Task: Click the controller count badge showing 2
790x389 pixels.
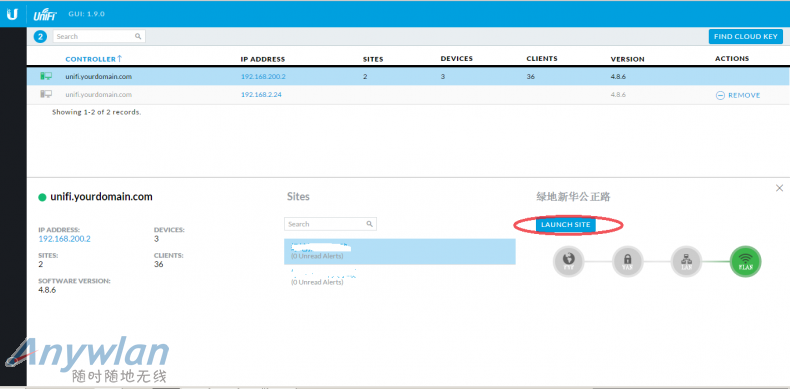Action: (x=40, y=36)
